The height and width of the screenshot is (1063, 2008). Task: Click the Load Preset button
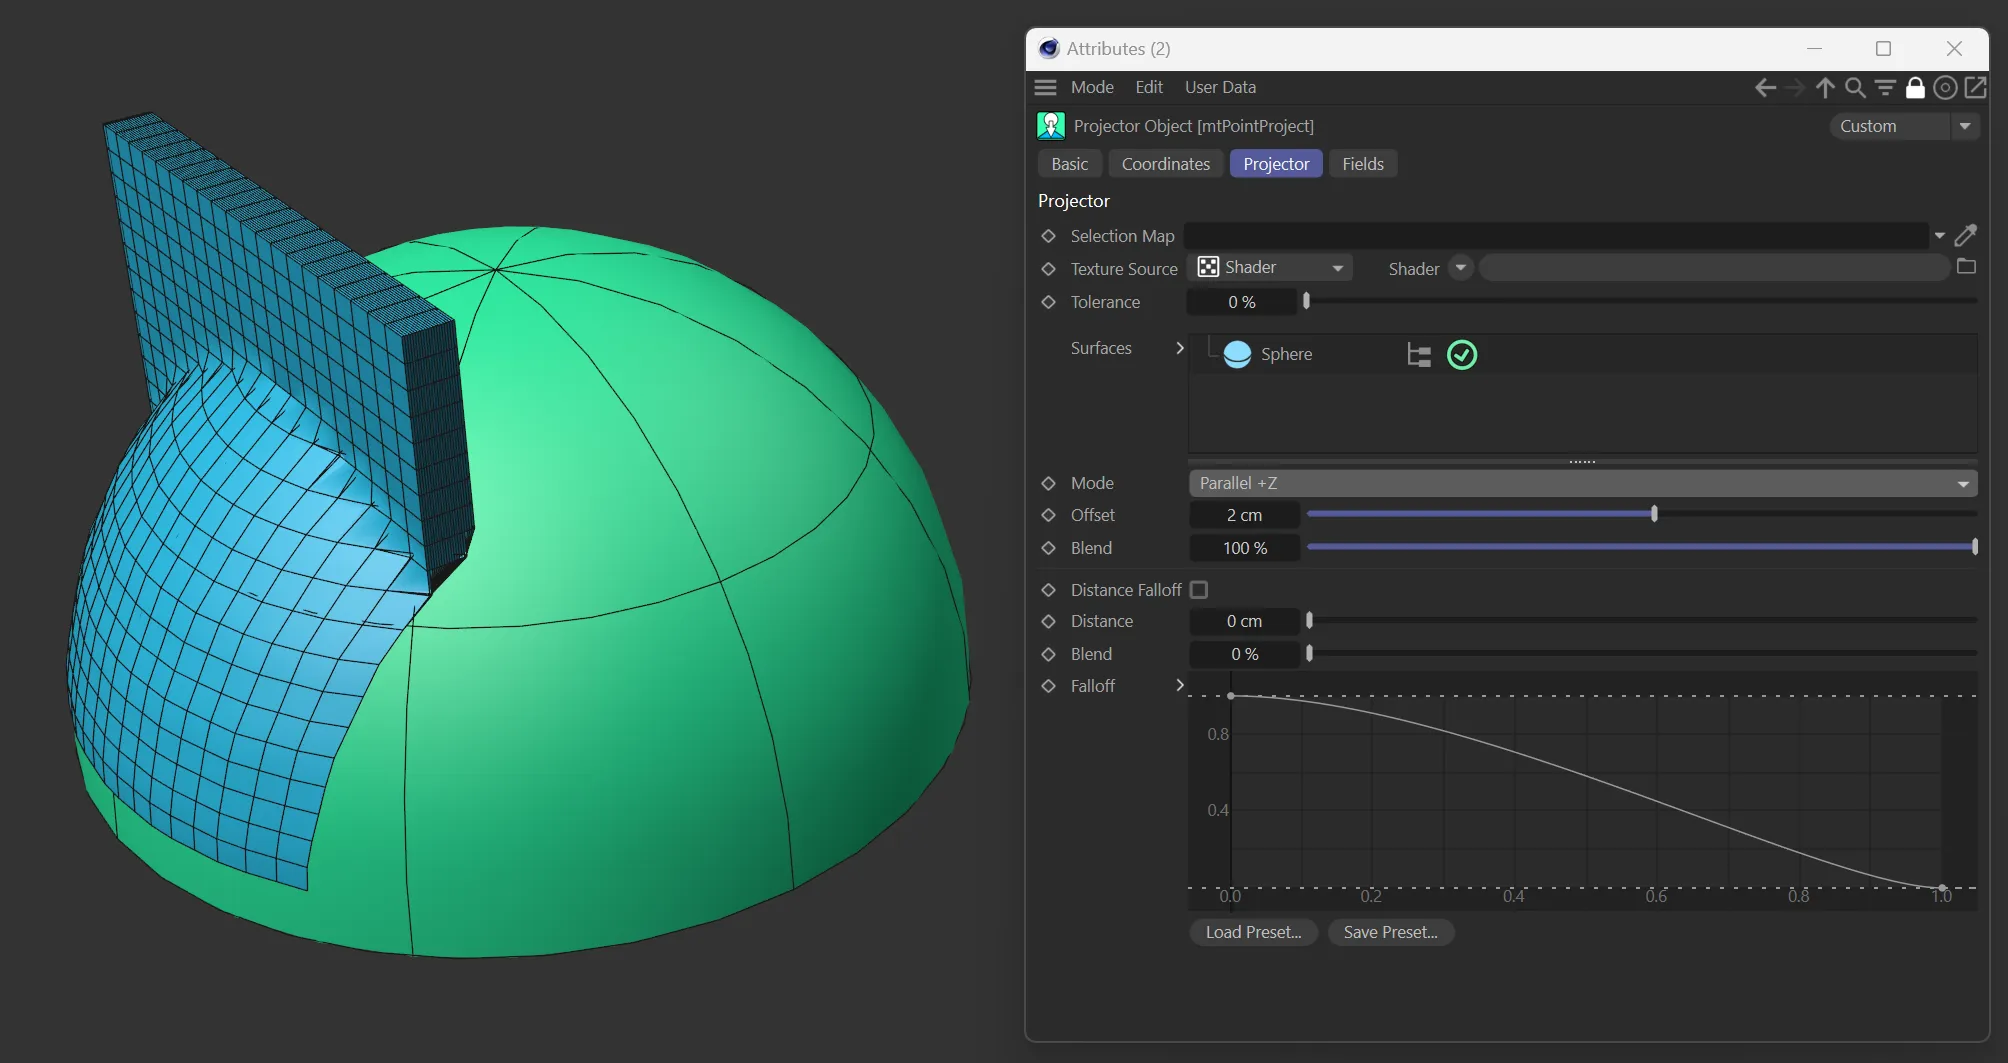coord(1253,932)
